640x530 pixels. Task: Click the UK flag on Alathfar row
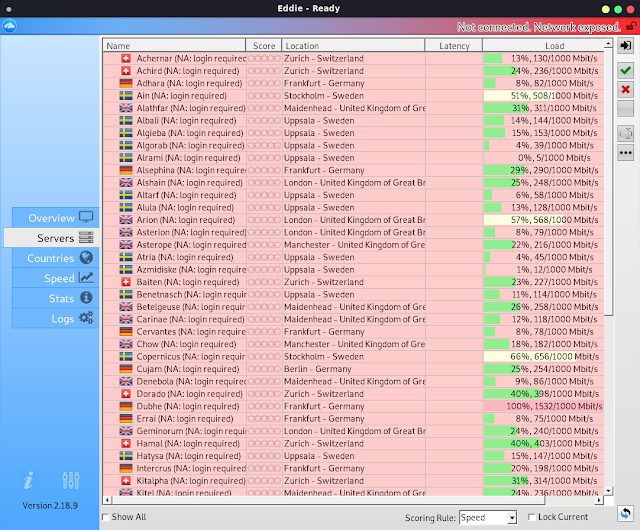tap(126, 108)
